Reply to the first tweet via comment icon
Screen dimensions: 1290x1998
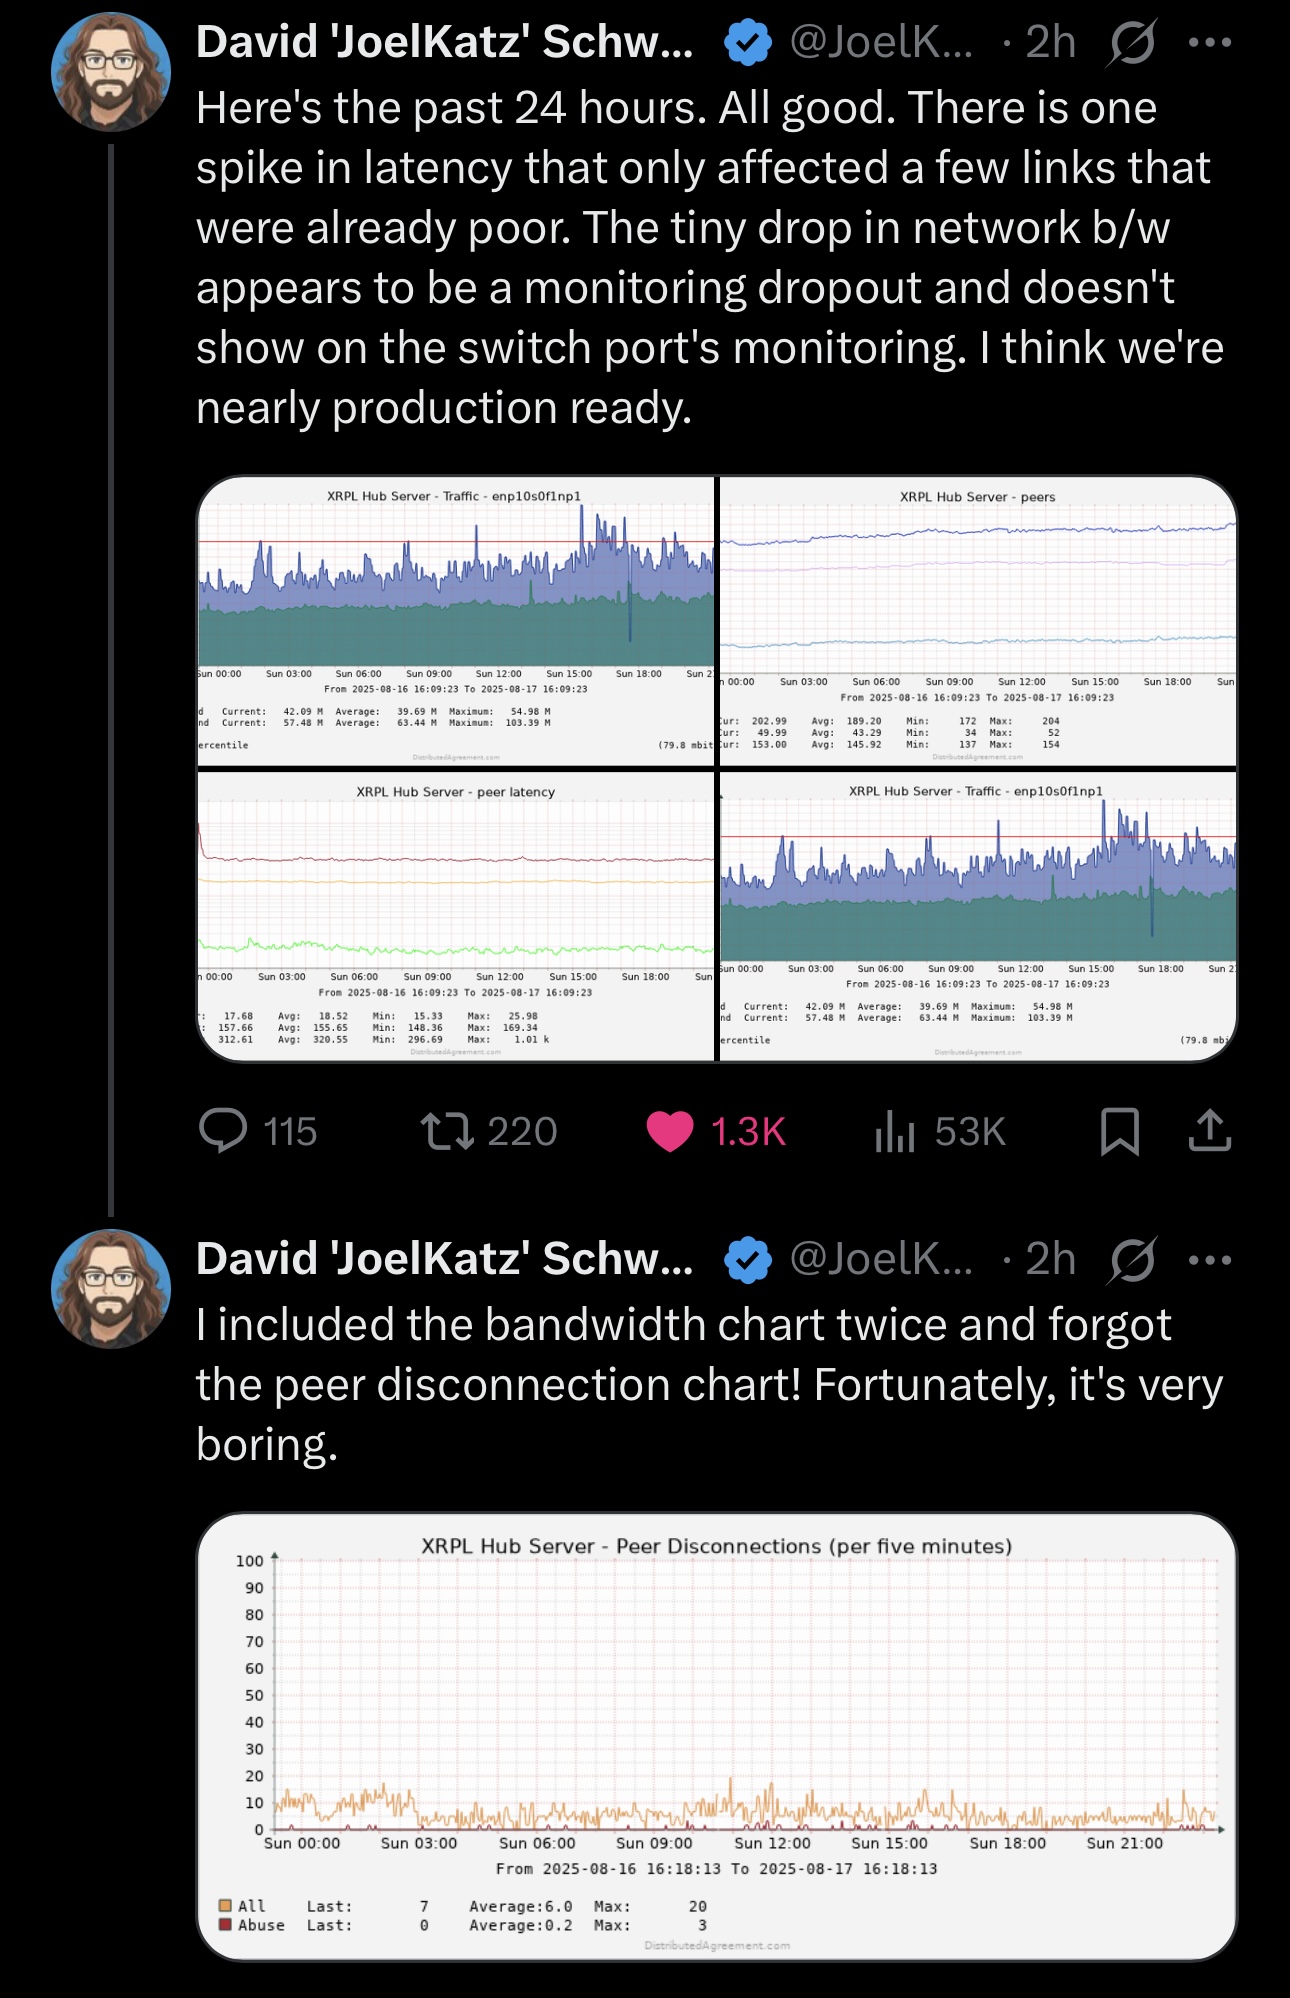click(223, 1131)
